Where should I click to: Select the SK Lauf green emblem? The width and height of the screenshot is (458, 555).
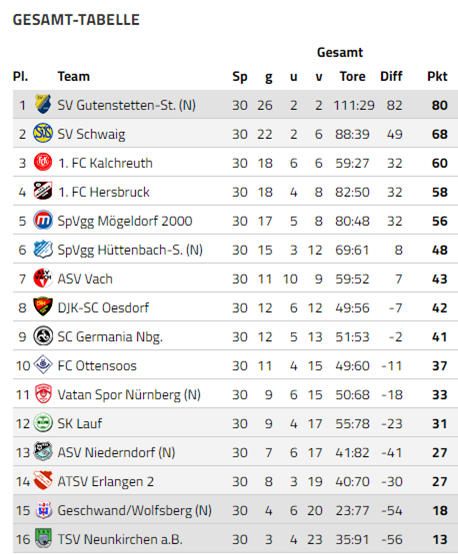pos(43,423)
